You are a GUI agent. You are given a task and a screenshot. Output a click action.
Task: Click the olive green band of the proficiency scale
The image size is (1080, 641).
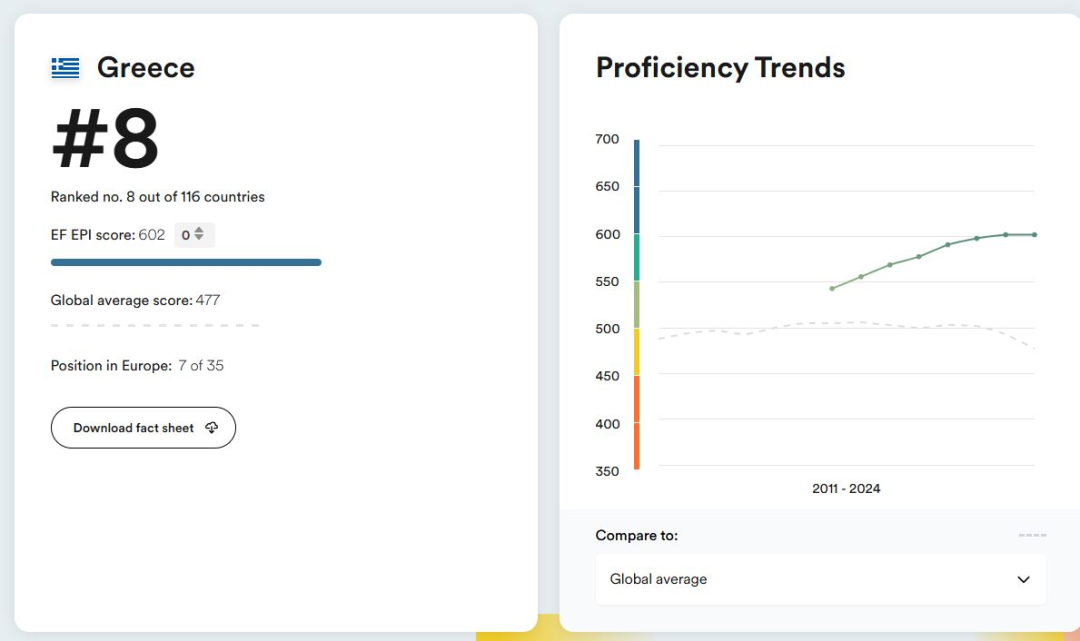[636, 304]
